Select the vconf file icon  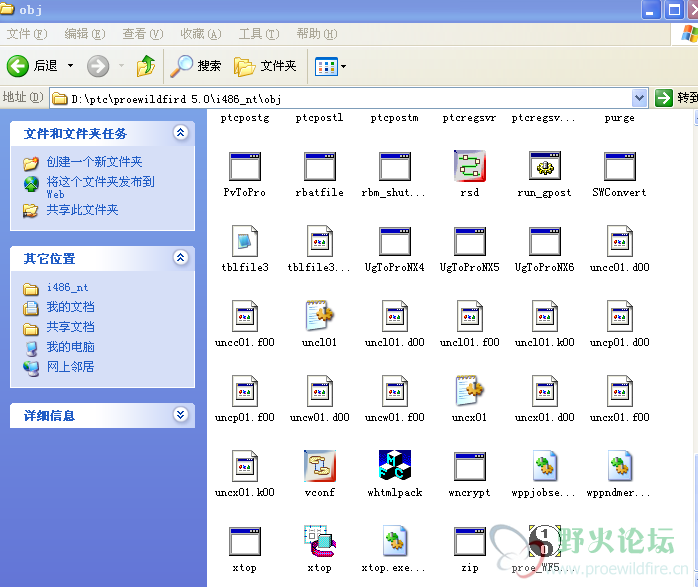[320, 466]
